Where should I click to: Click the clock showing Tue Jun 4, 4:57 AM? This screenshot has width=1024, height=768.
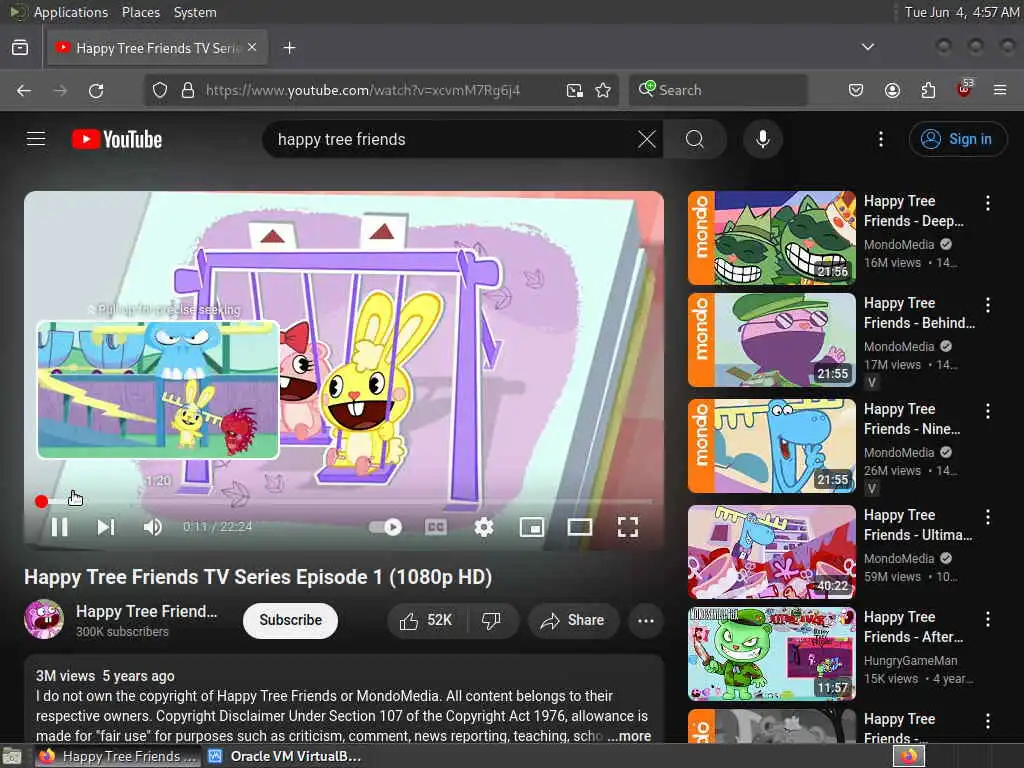pos(961,12)
